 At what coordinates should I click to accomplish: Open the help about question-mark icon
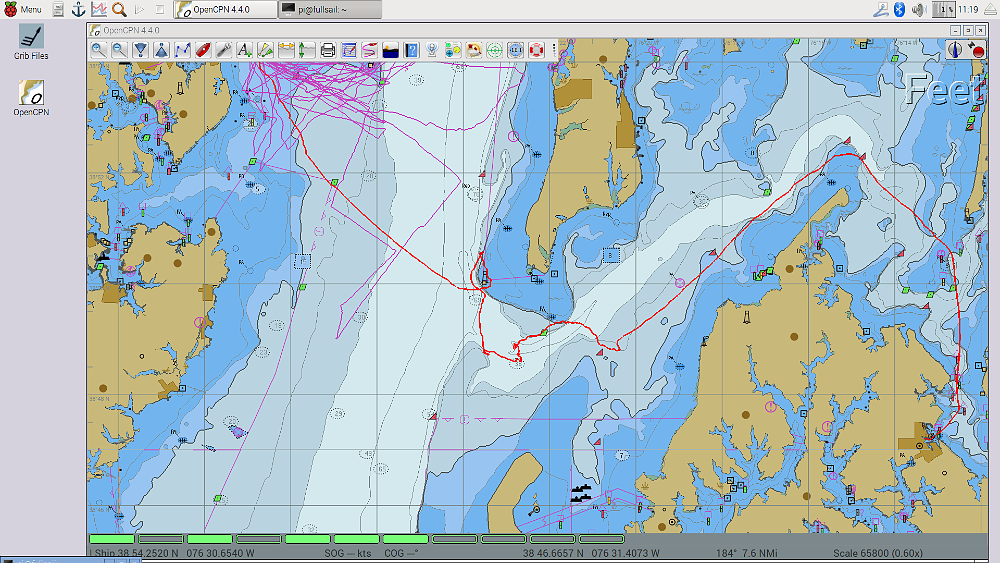point(411,50)
